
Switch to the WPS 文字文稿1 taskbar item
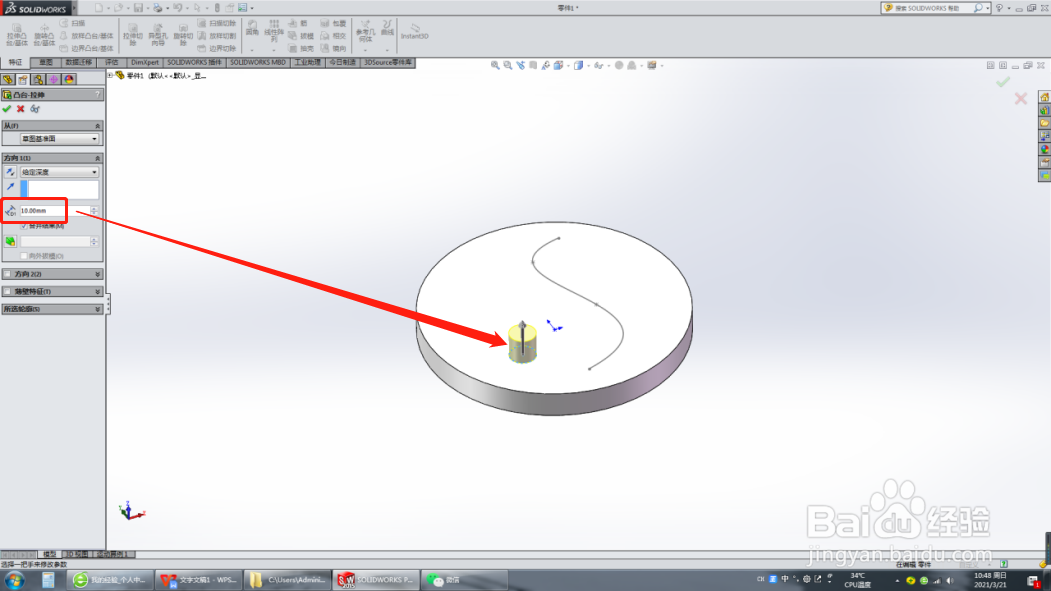199,580
